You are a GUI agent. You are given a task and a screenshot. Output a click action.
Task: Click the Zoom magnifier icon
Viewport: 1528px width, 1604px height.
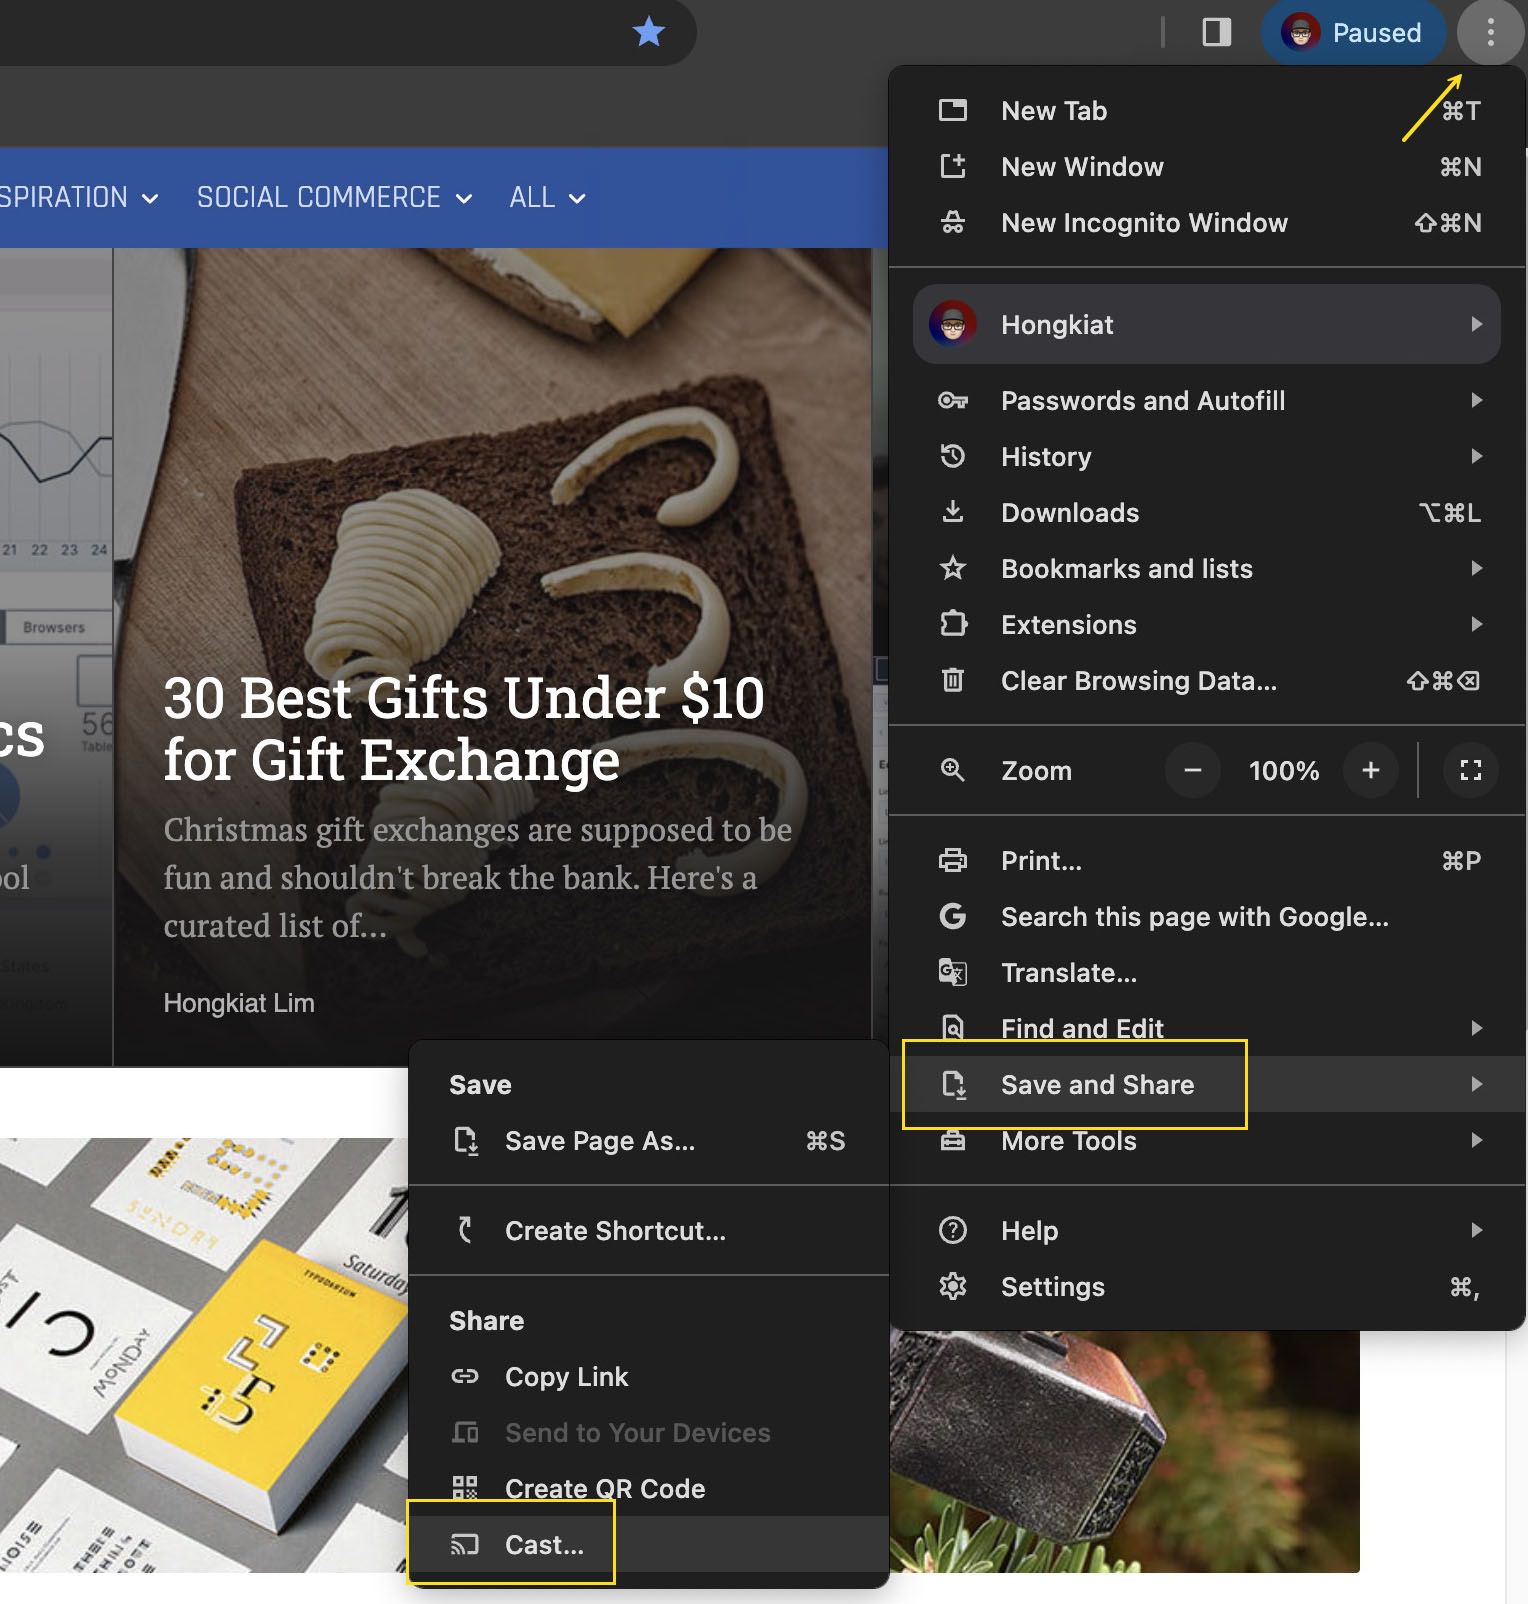953,770
